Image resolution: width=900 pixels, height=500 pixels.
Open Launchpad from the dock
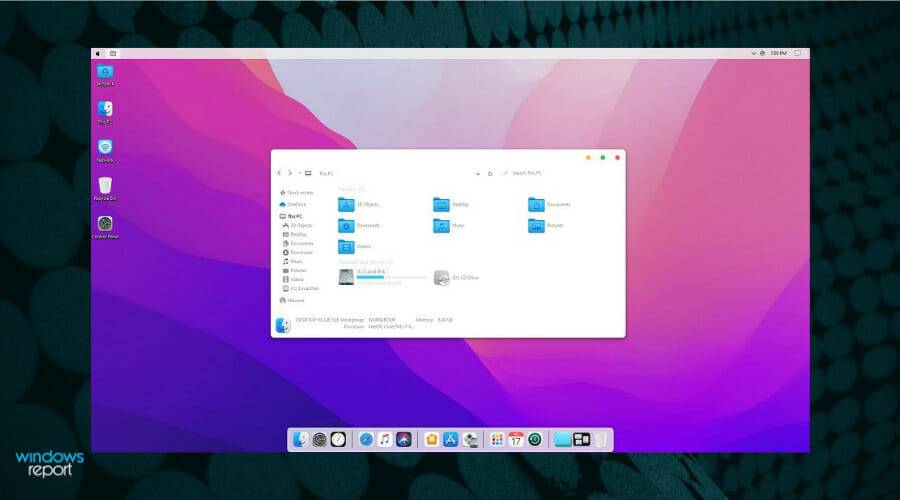[x=497, y=439]
